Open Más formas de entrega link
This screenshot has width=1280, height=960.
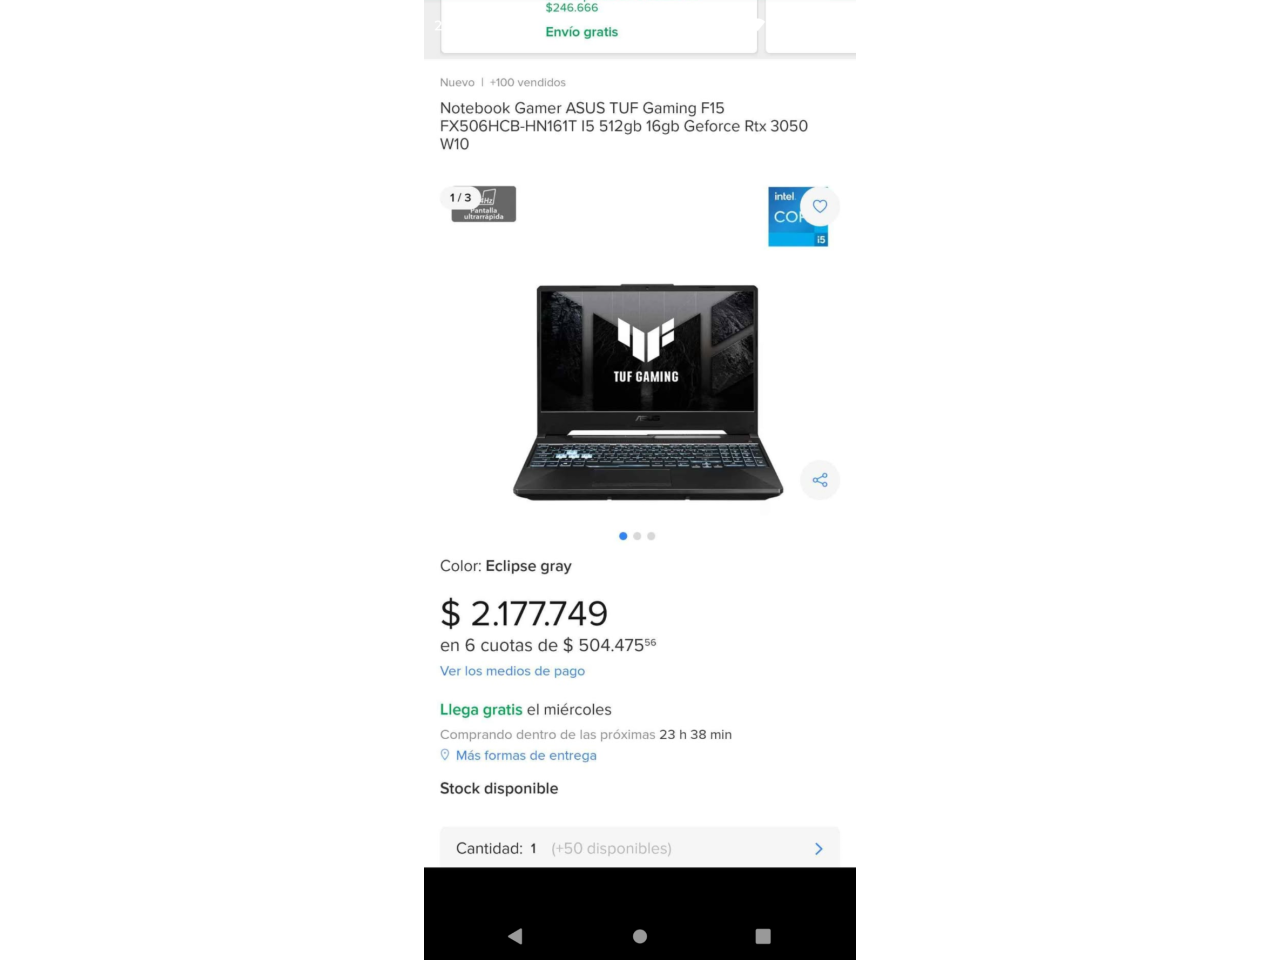click(x=526, y=755)
